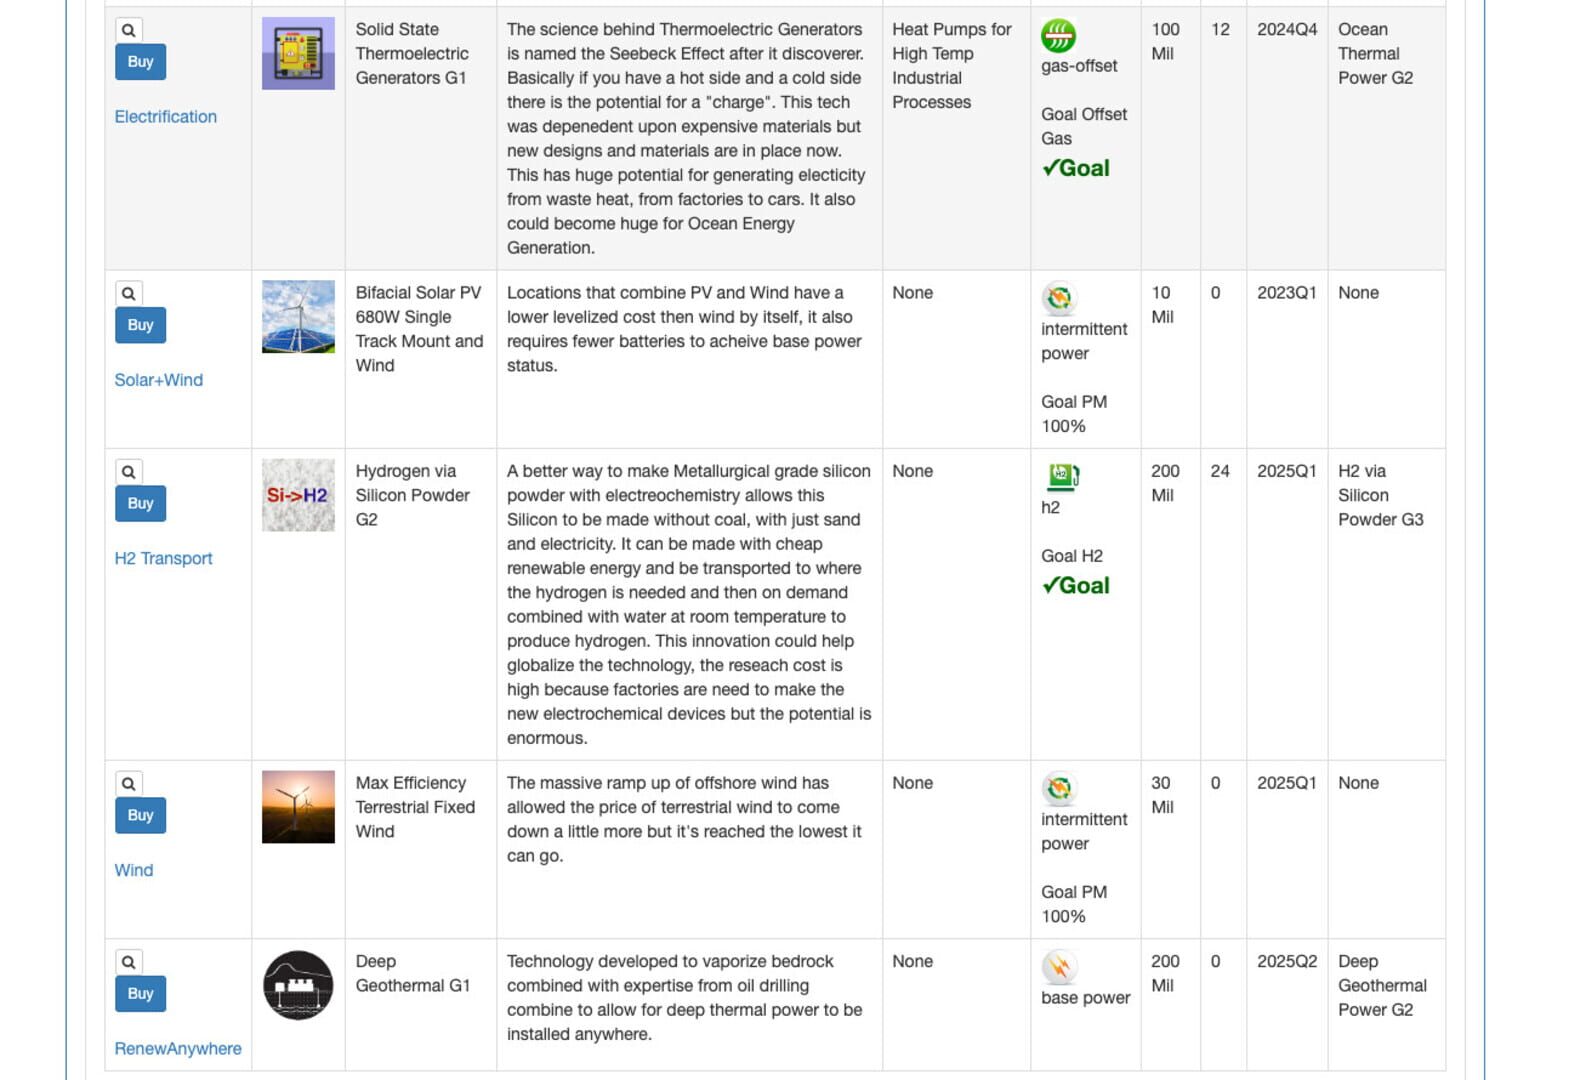
Task: Buy Bifacial Solar PV 680W technology
Action: pos(140,325)
